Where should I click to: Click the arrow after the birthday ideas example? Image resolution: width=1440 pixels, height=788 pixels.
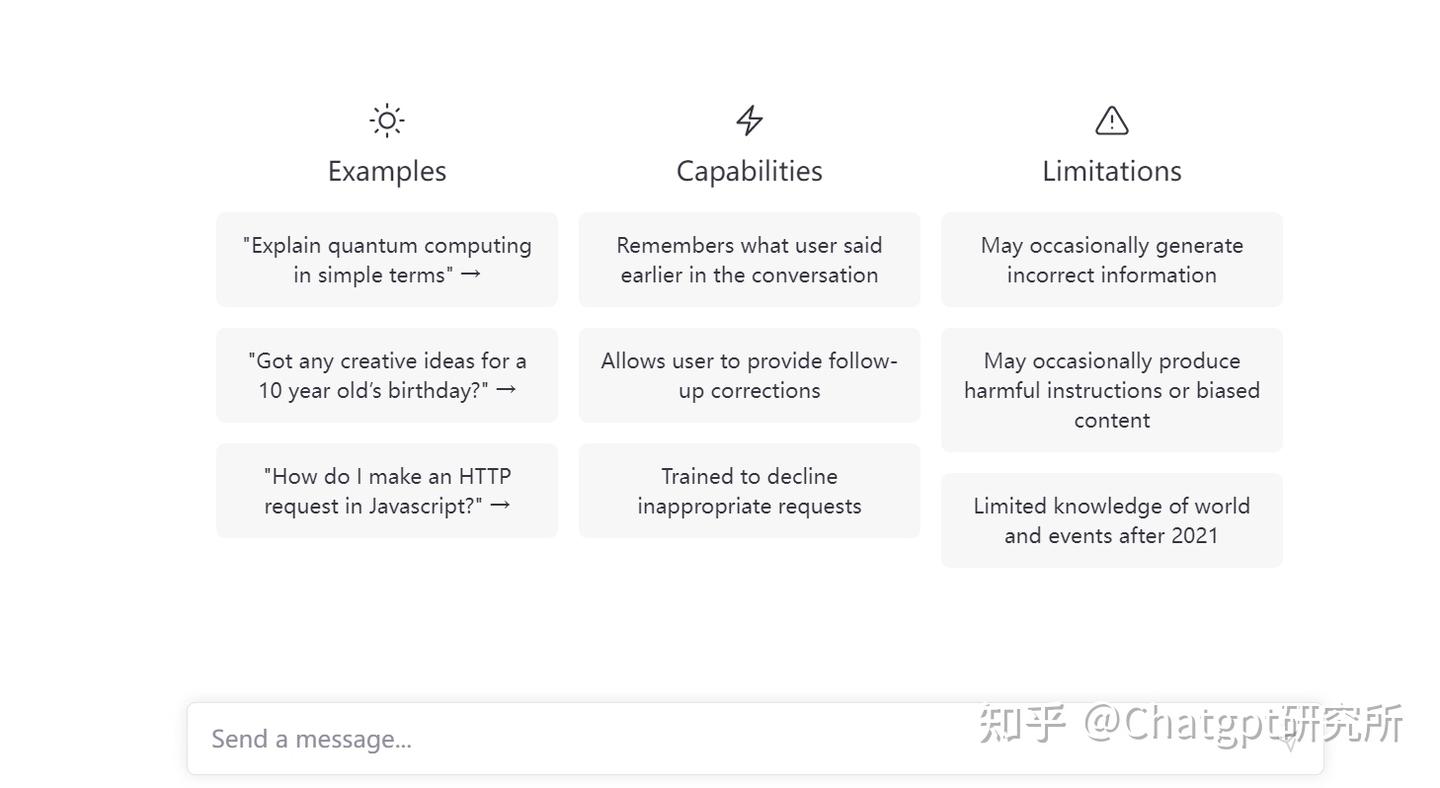coord(506,389)
